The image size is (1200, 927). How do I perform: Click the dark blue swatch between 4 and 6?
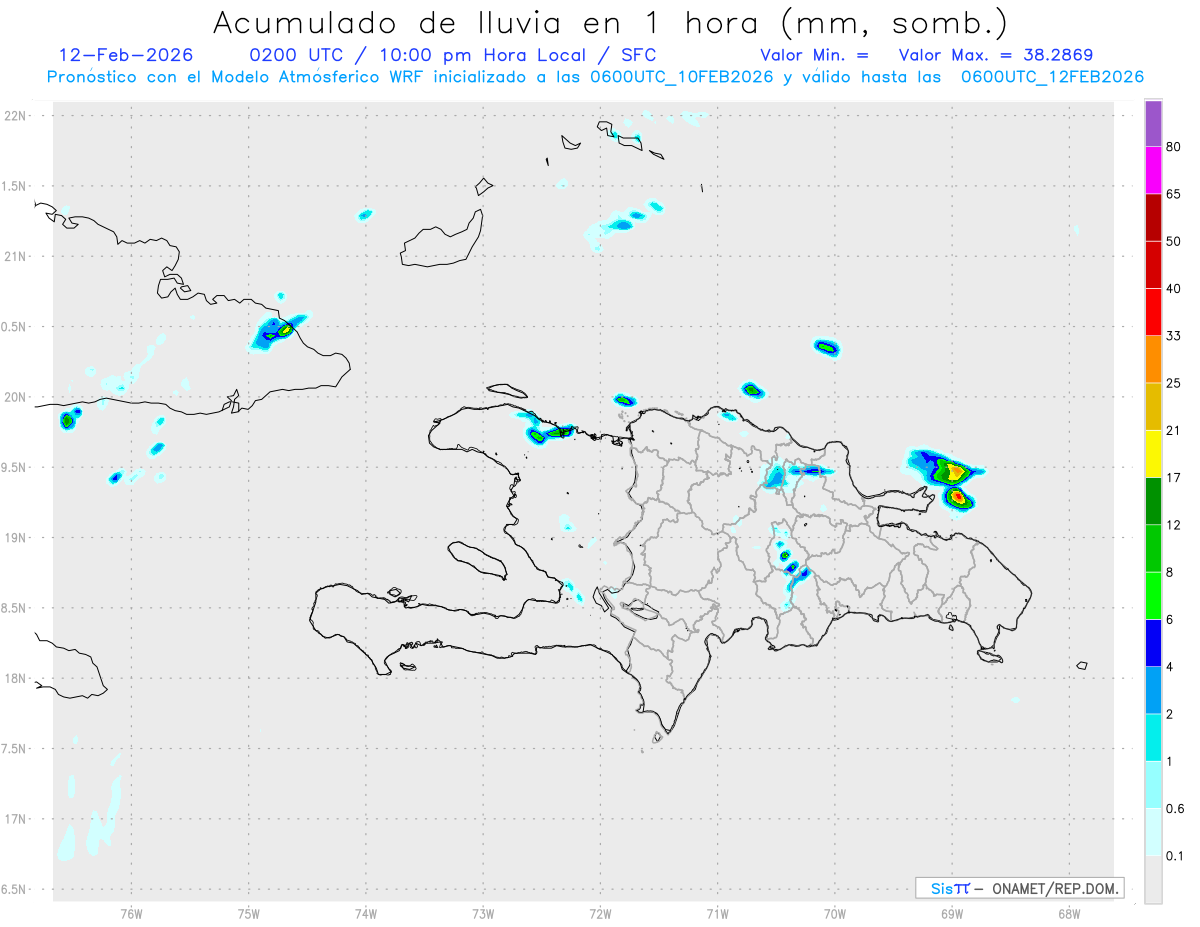pos(1153,643)
